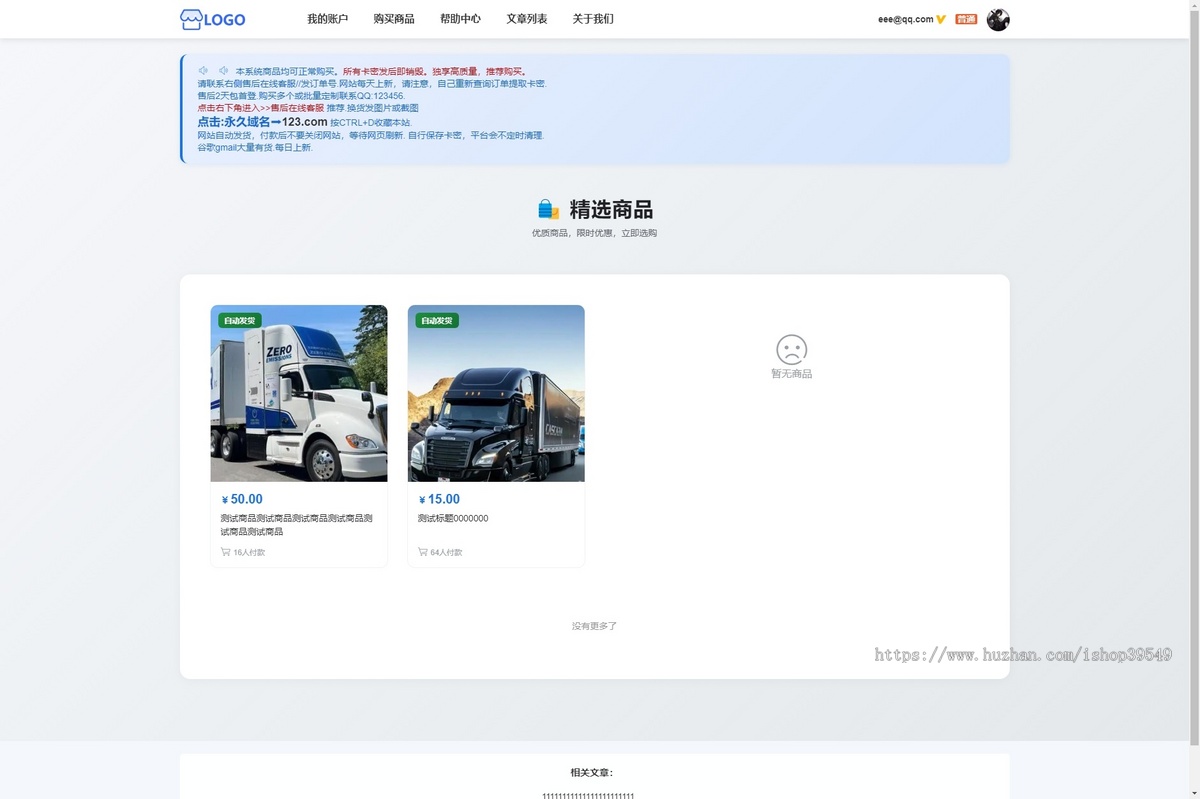Open the user avatar picture
The width and height of the screenshot is (1200, 799).
[x=998, y=19]
